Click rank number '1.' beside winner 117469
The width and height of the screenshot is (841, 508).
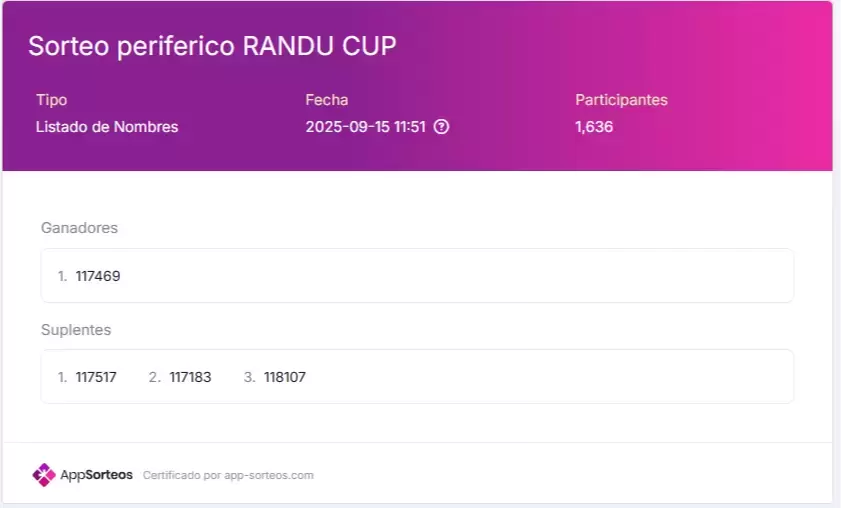click(x=62, y=276)
